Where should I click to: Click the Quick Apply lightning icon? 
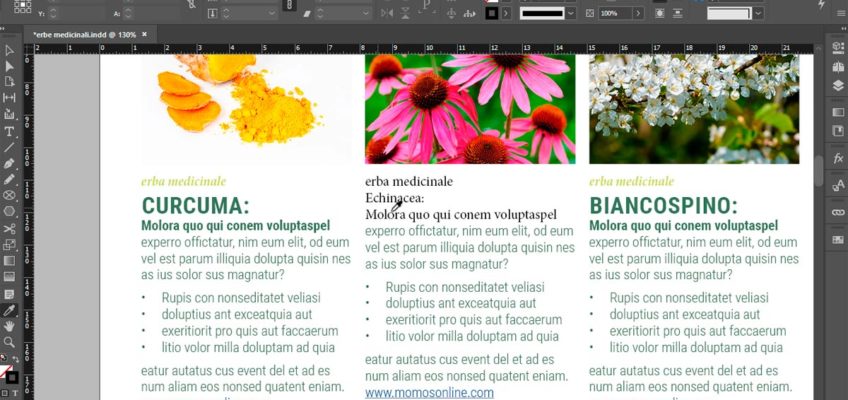822,4
